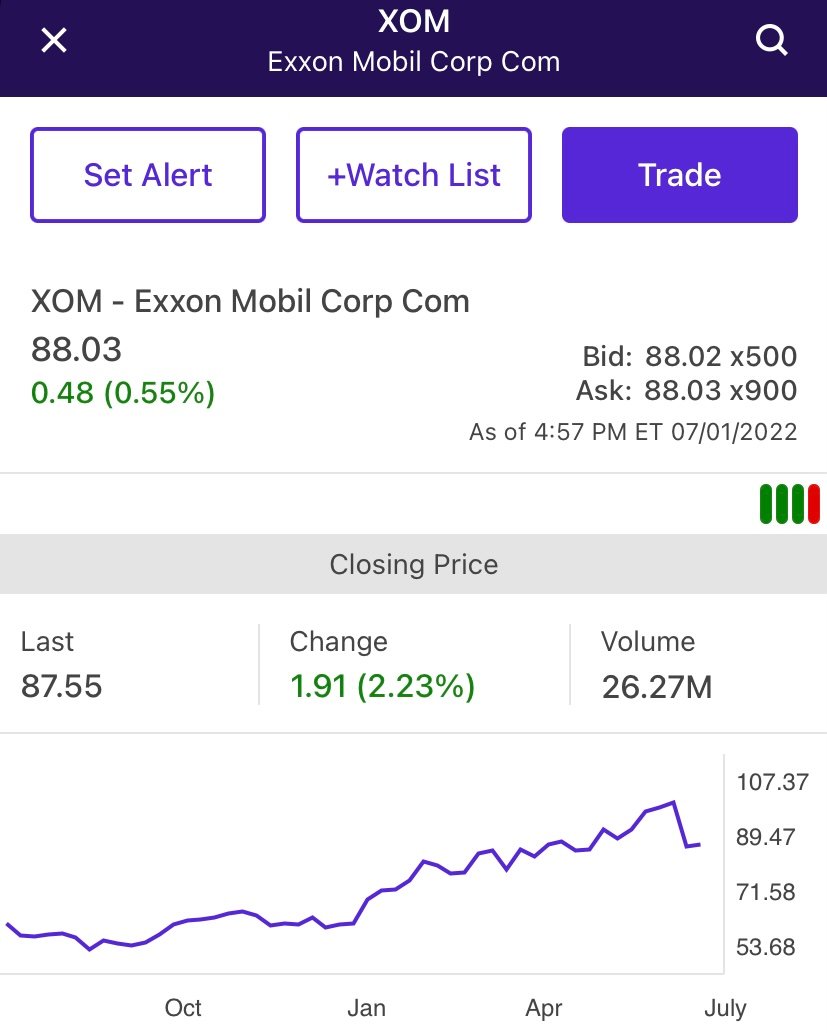This screenshot has height=1033, width=827.
Task: Select the Bid 88.02 x500 quote
Action: point(689,356)
